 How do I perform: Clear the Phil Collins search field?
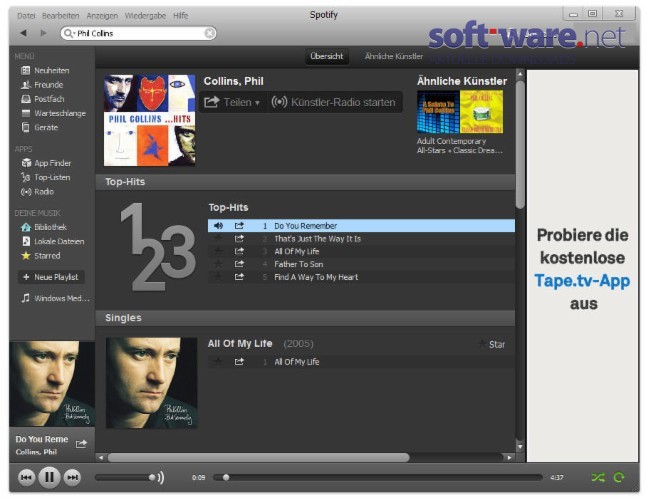tap(210, 33)
